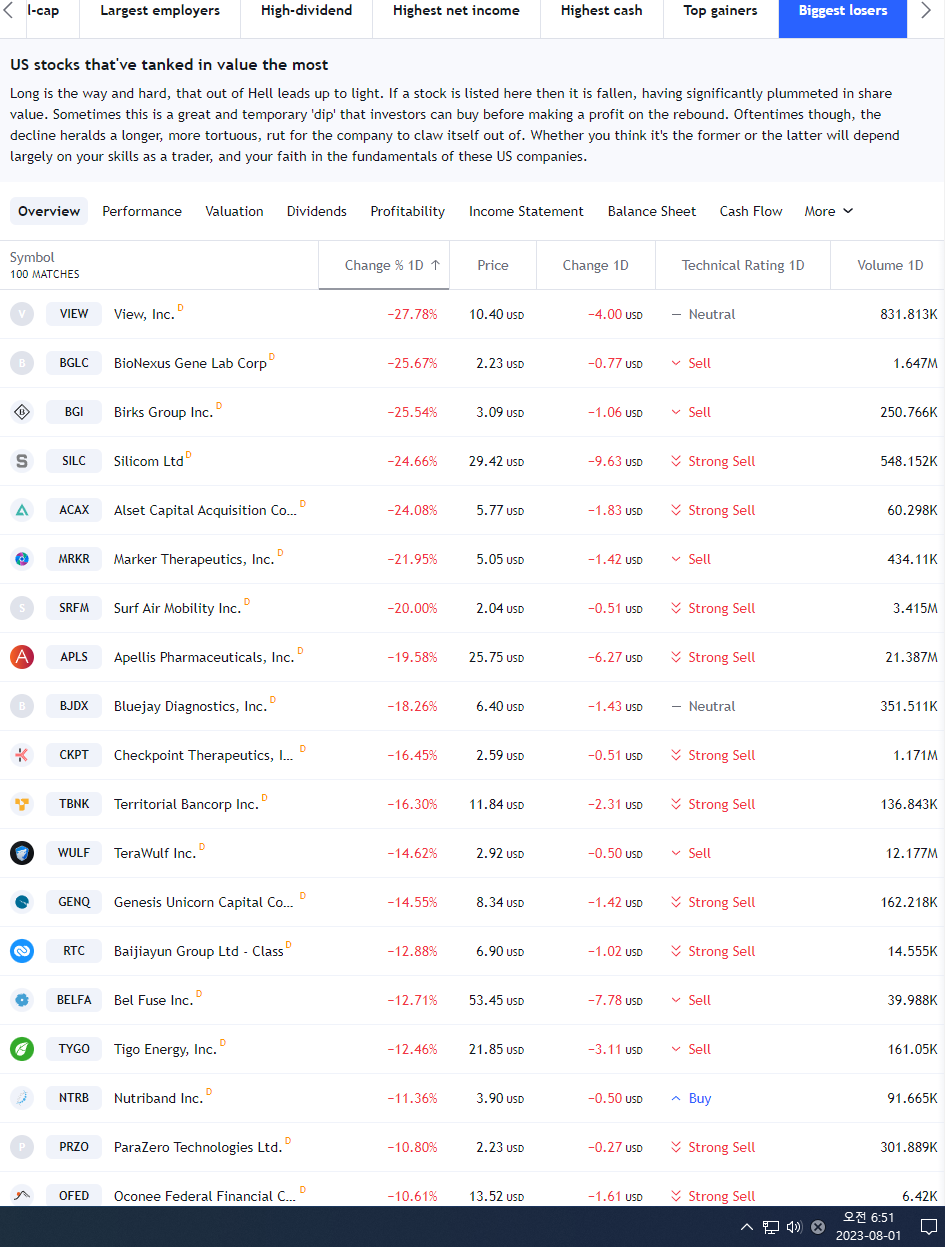945x1247 pixels.
Task: Click the tray icon left of the clock
Action: click(x=818, y=1227)
